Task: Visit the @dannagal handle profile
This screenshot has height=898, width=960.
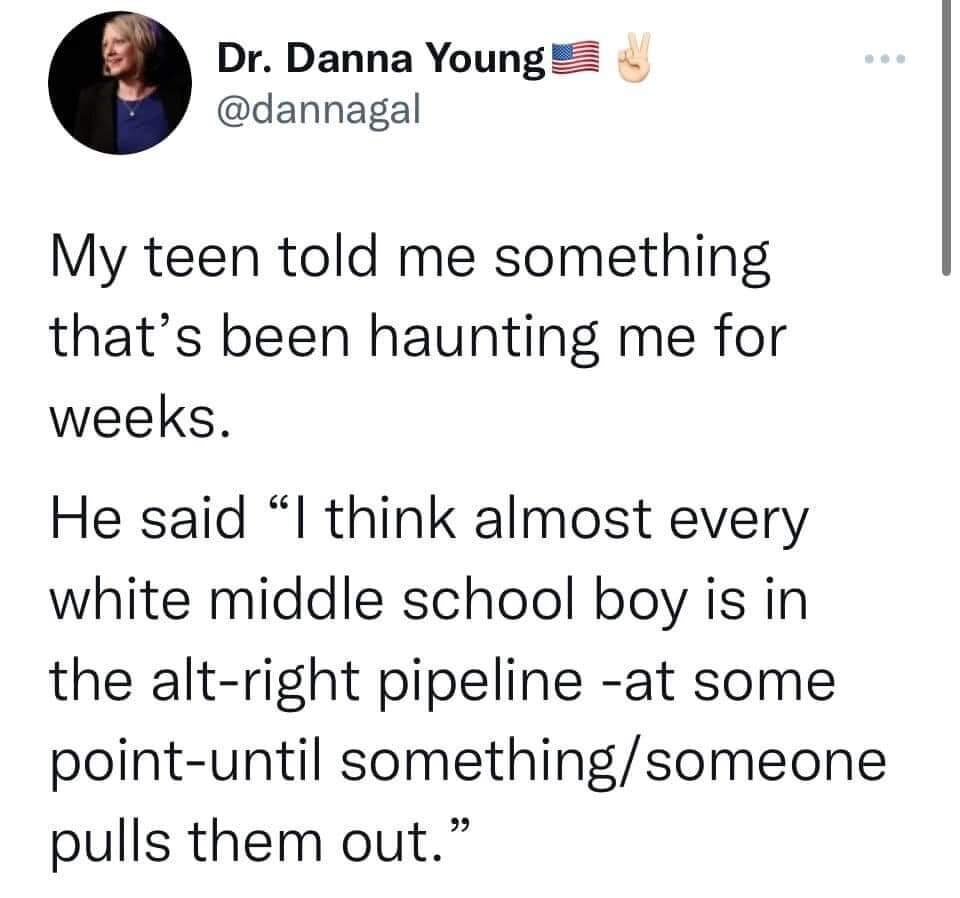Action: [x=315, y=110]
